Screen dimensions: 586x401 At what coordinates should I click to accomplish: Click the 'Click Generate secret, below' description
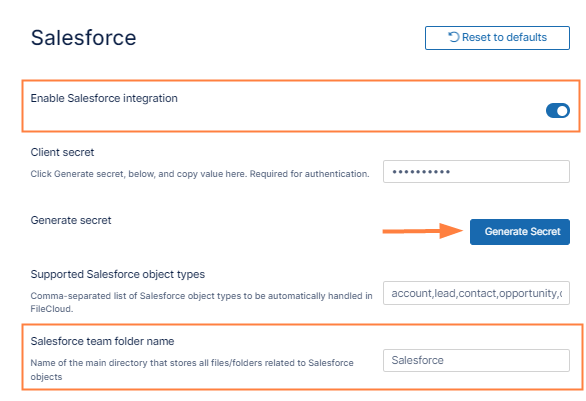point(200,174)
